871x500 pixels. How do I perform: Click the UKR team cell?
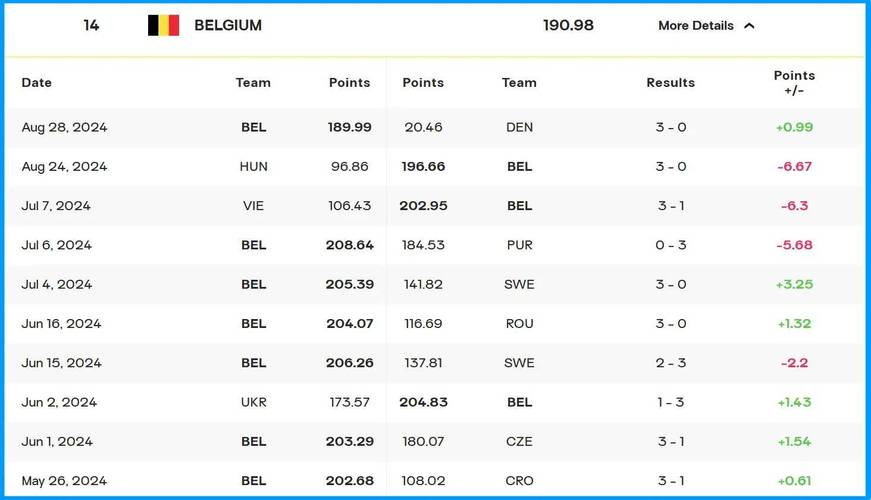(x=253, y=402)
